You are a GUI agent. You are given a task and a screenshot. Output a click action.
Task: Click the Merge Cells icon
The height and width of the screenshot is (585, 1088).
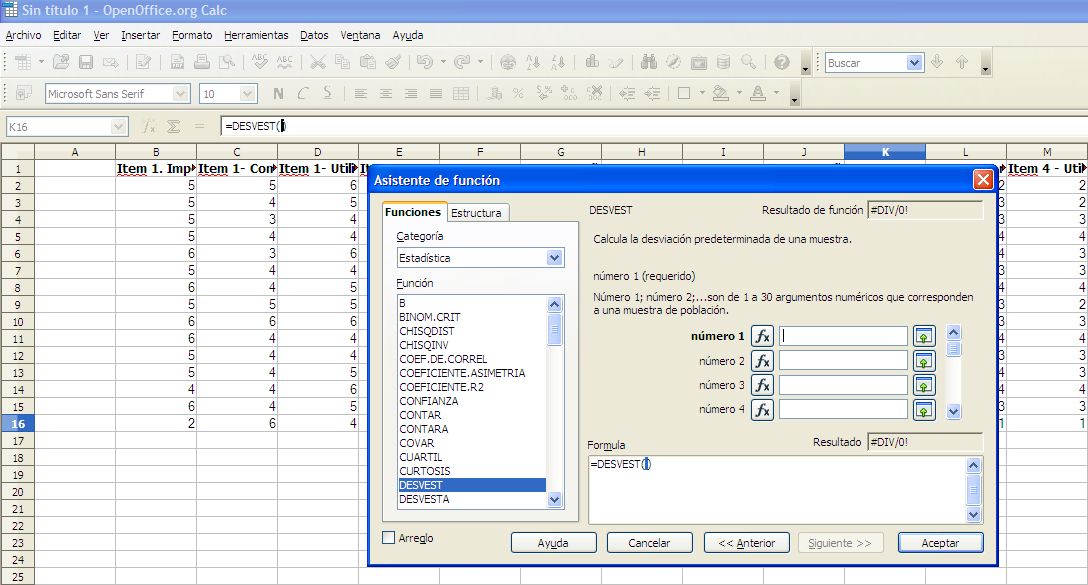click(461, 94)
